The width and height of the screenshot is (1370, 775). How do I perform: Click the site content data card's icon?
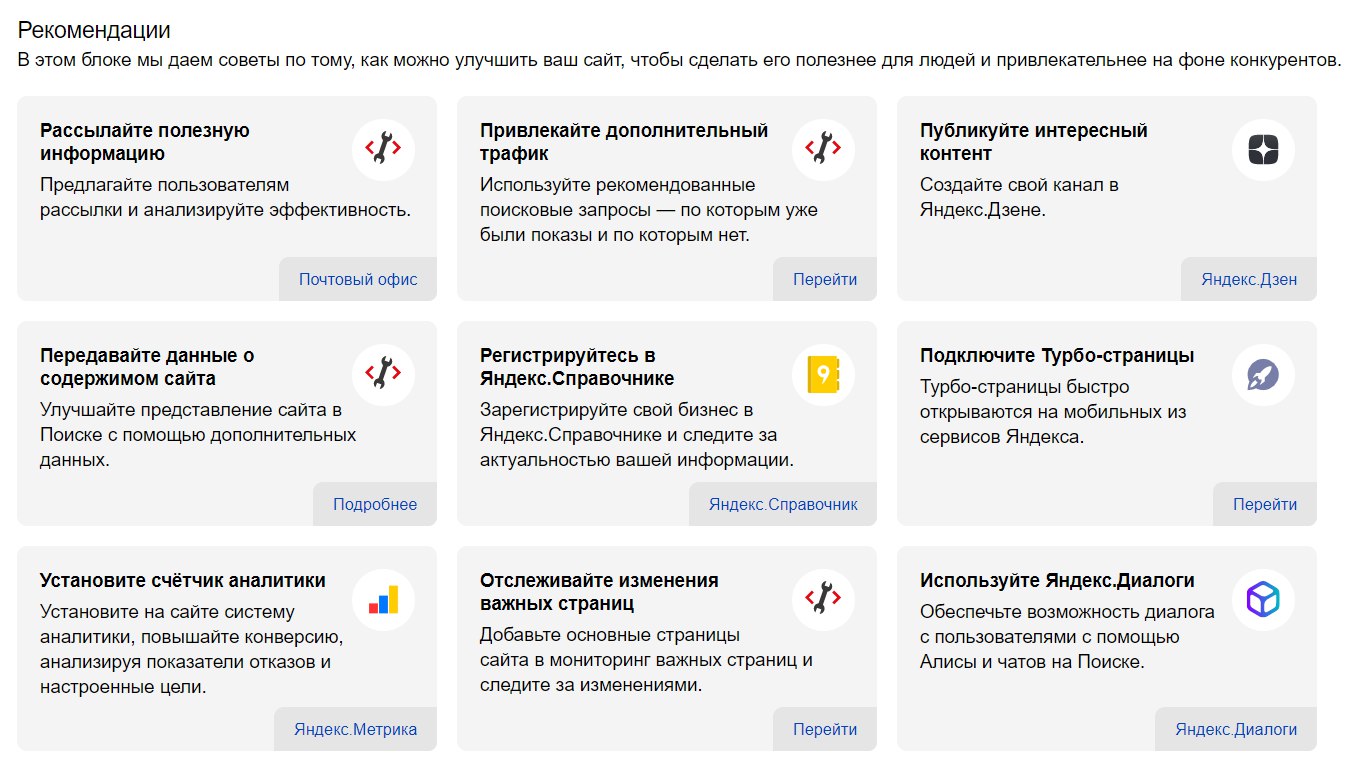click(383, 374)
